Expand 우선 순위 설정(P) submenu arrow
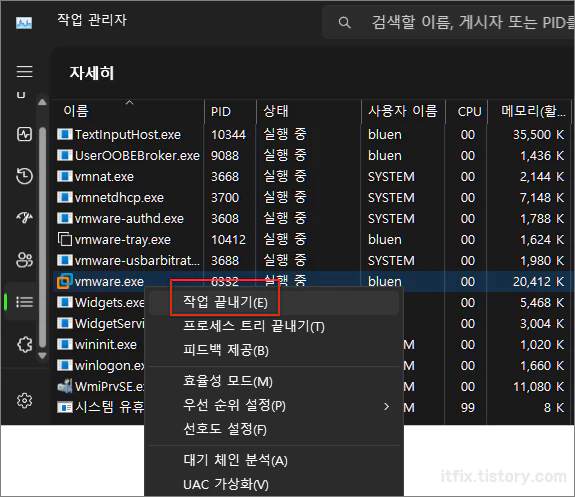The width and height of the screenshot is (575, 497). pyautogui.click(x=386, y=406)
